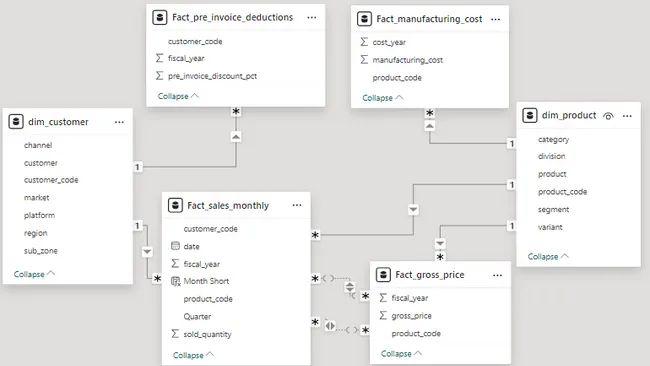Select fiscal_year in Fact_pre_invoice_deductions
The image size is (650, 366).
[186, 58]
